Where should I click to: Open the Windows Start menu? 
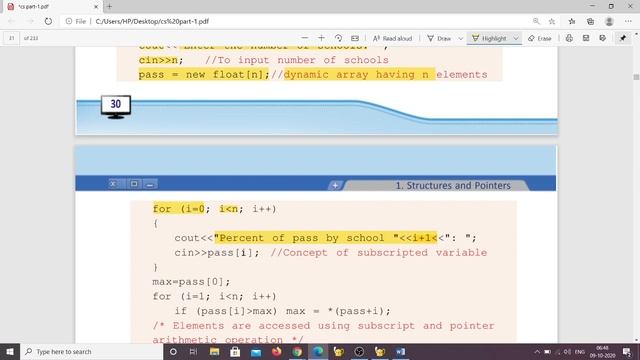tap(10, 351)
